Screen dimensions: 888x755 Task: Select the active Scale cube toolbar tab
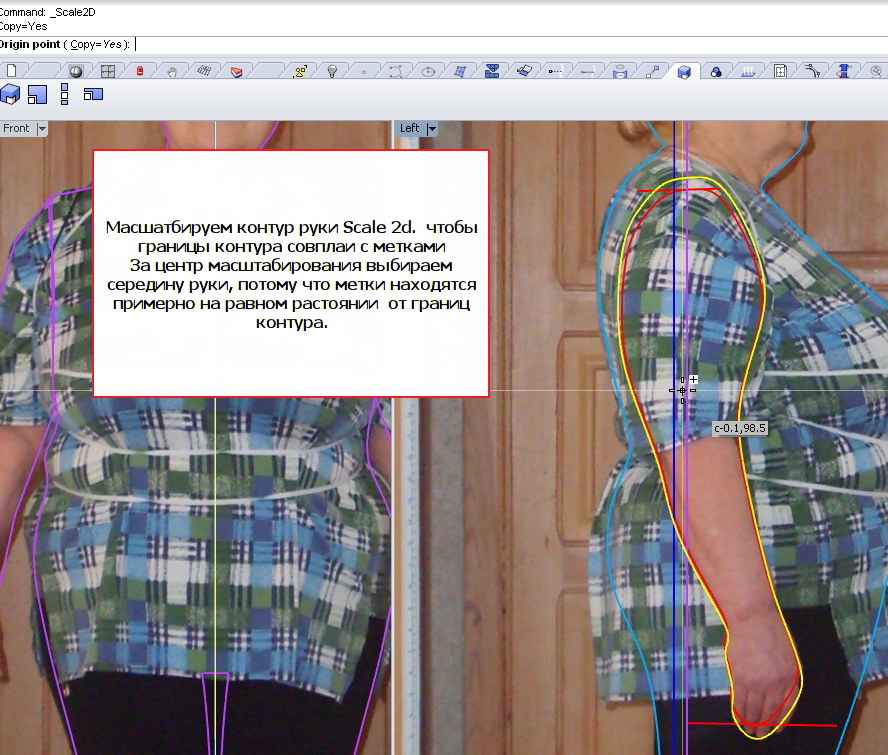click(684, 71)
